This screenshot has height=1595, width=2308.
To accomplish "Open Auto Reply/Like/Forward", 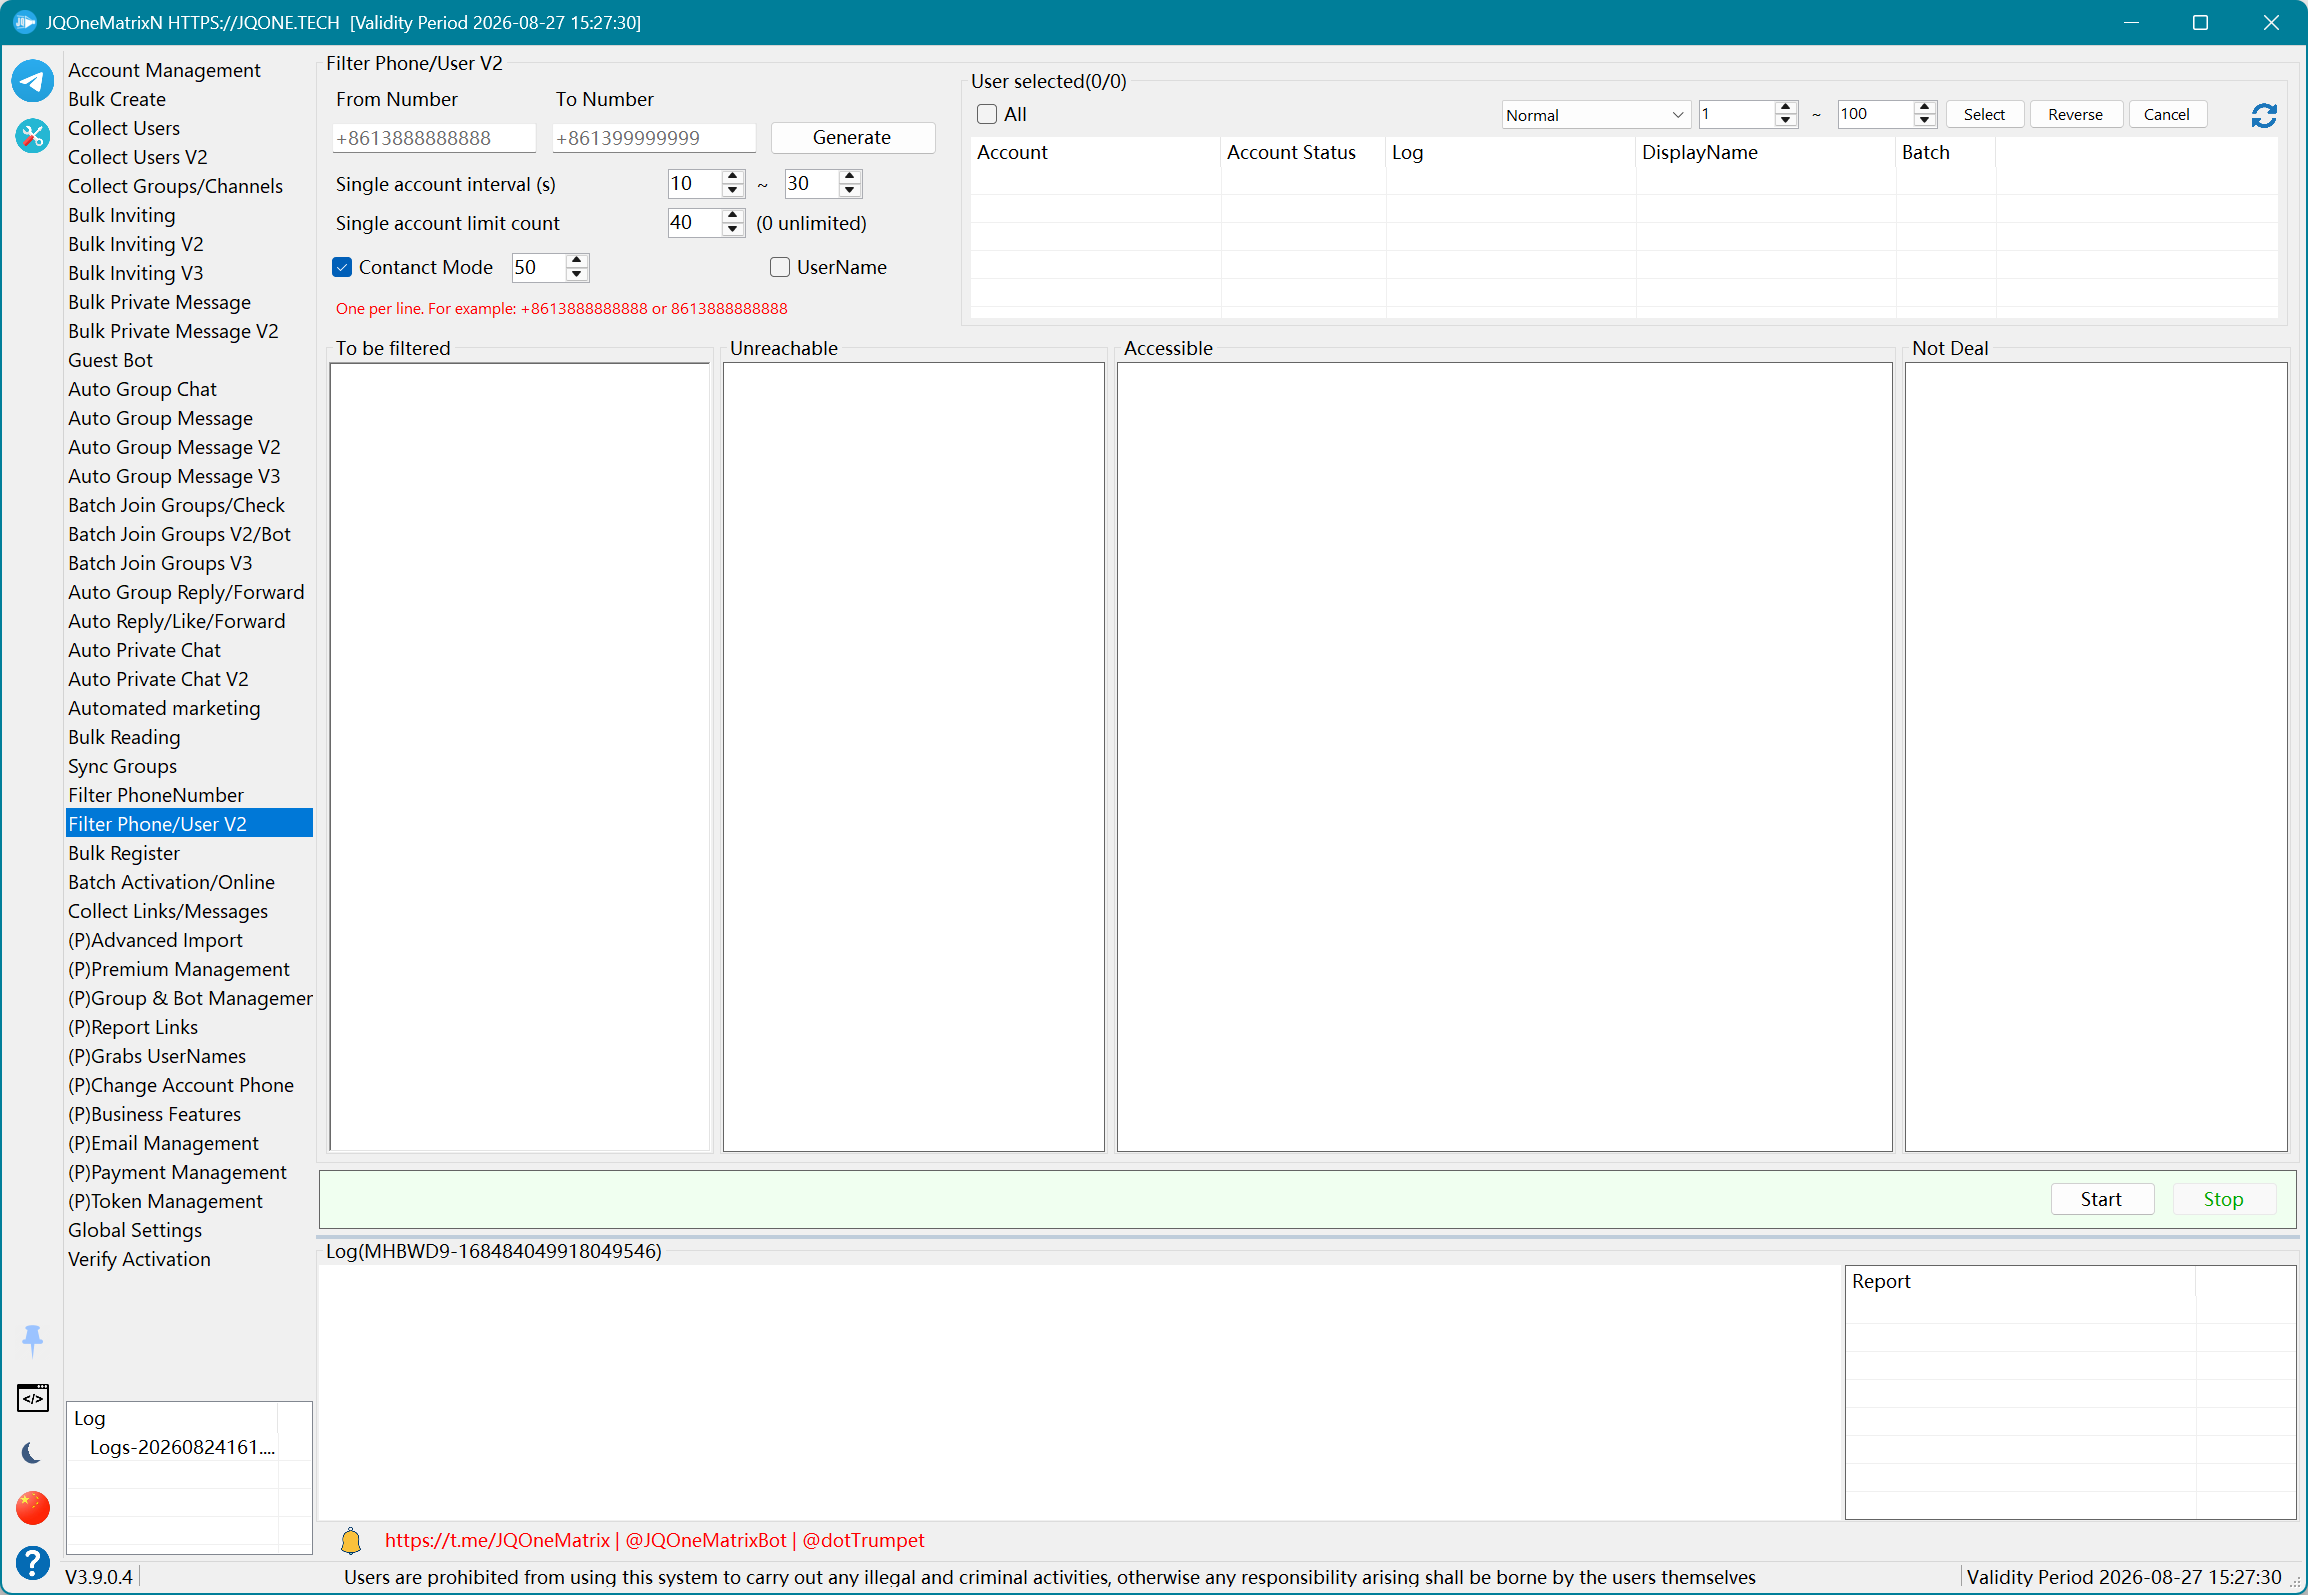I will [x=177, y=621].
